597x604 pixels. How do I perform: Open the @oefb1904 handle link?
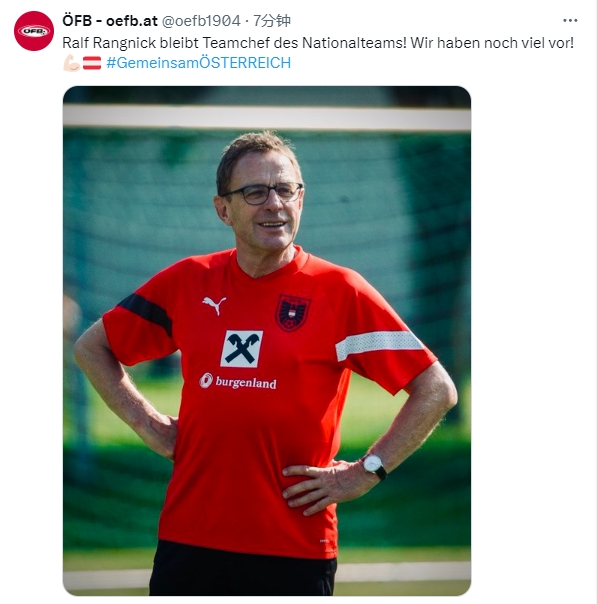coord(201,21)
